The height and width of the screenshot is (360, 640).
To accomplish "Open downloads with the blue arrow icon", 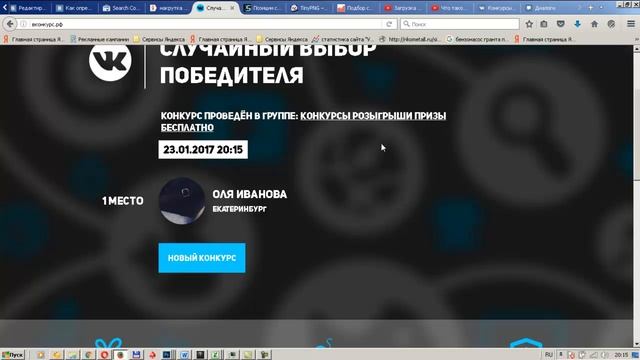I will [577, 24].
